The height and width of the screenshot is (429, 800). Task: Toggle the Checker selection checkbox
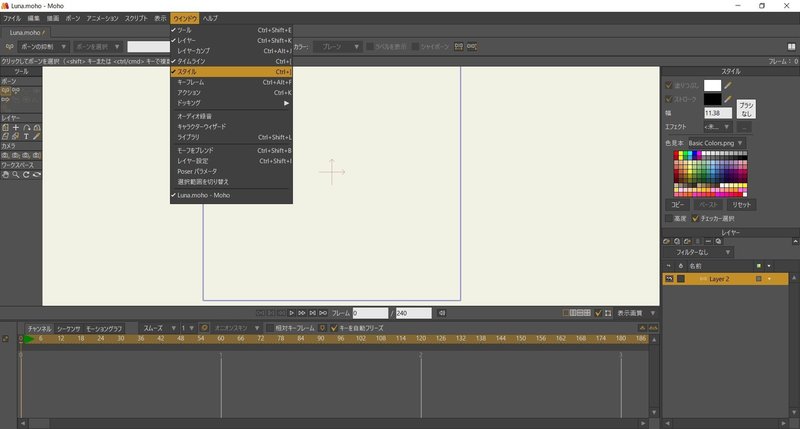pos(695,218)
